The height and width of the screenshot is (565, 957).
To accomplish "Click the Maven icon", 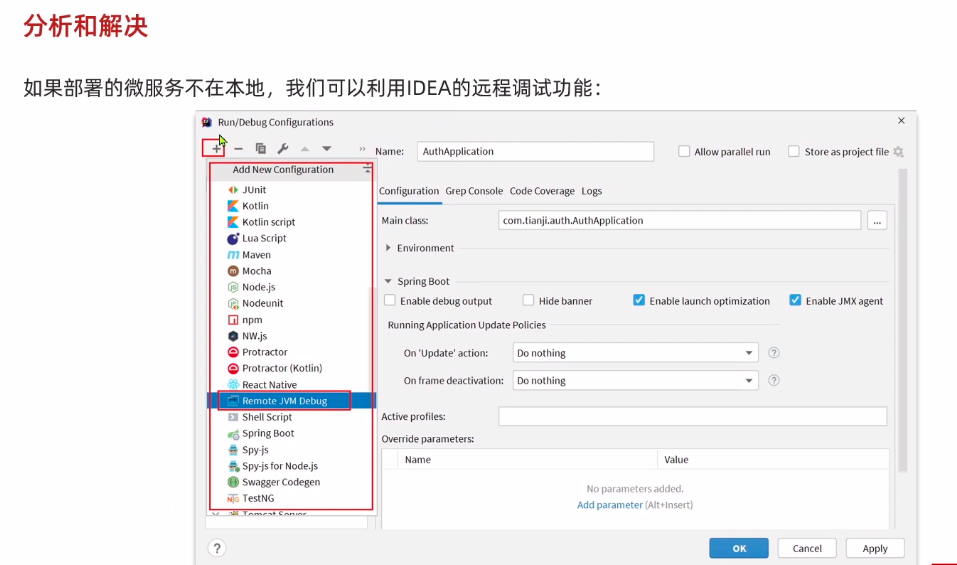I will (233, 255).
